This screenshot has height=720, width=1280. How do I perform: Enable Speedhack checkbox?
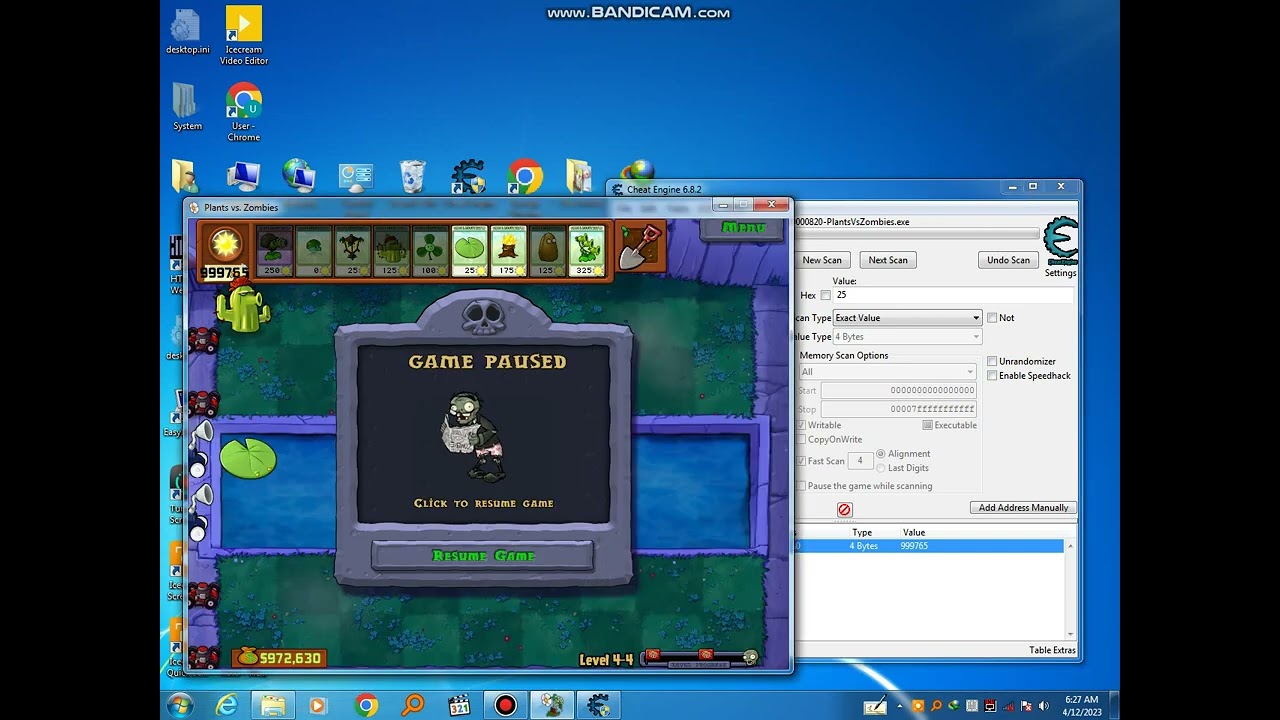pos(992,376)
